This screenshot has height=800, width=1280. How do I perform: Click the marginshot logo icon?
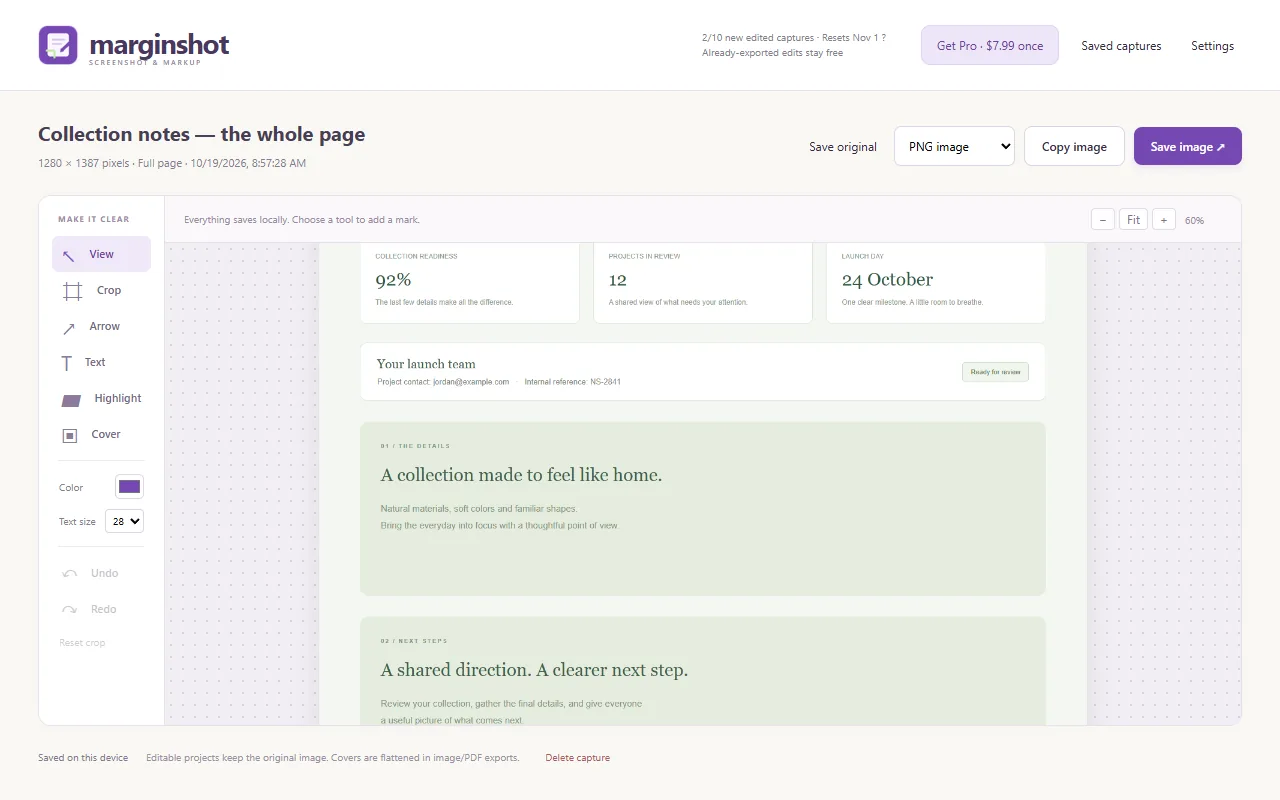tap(58, 45)
